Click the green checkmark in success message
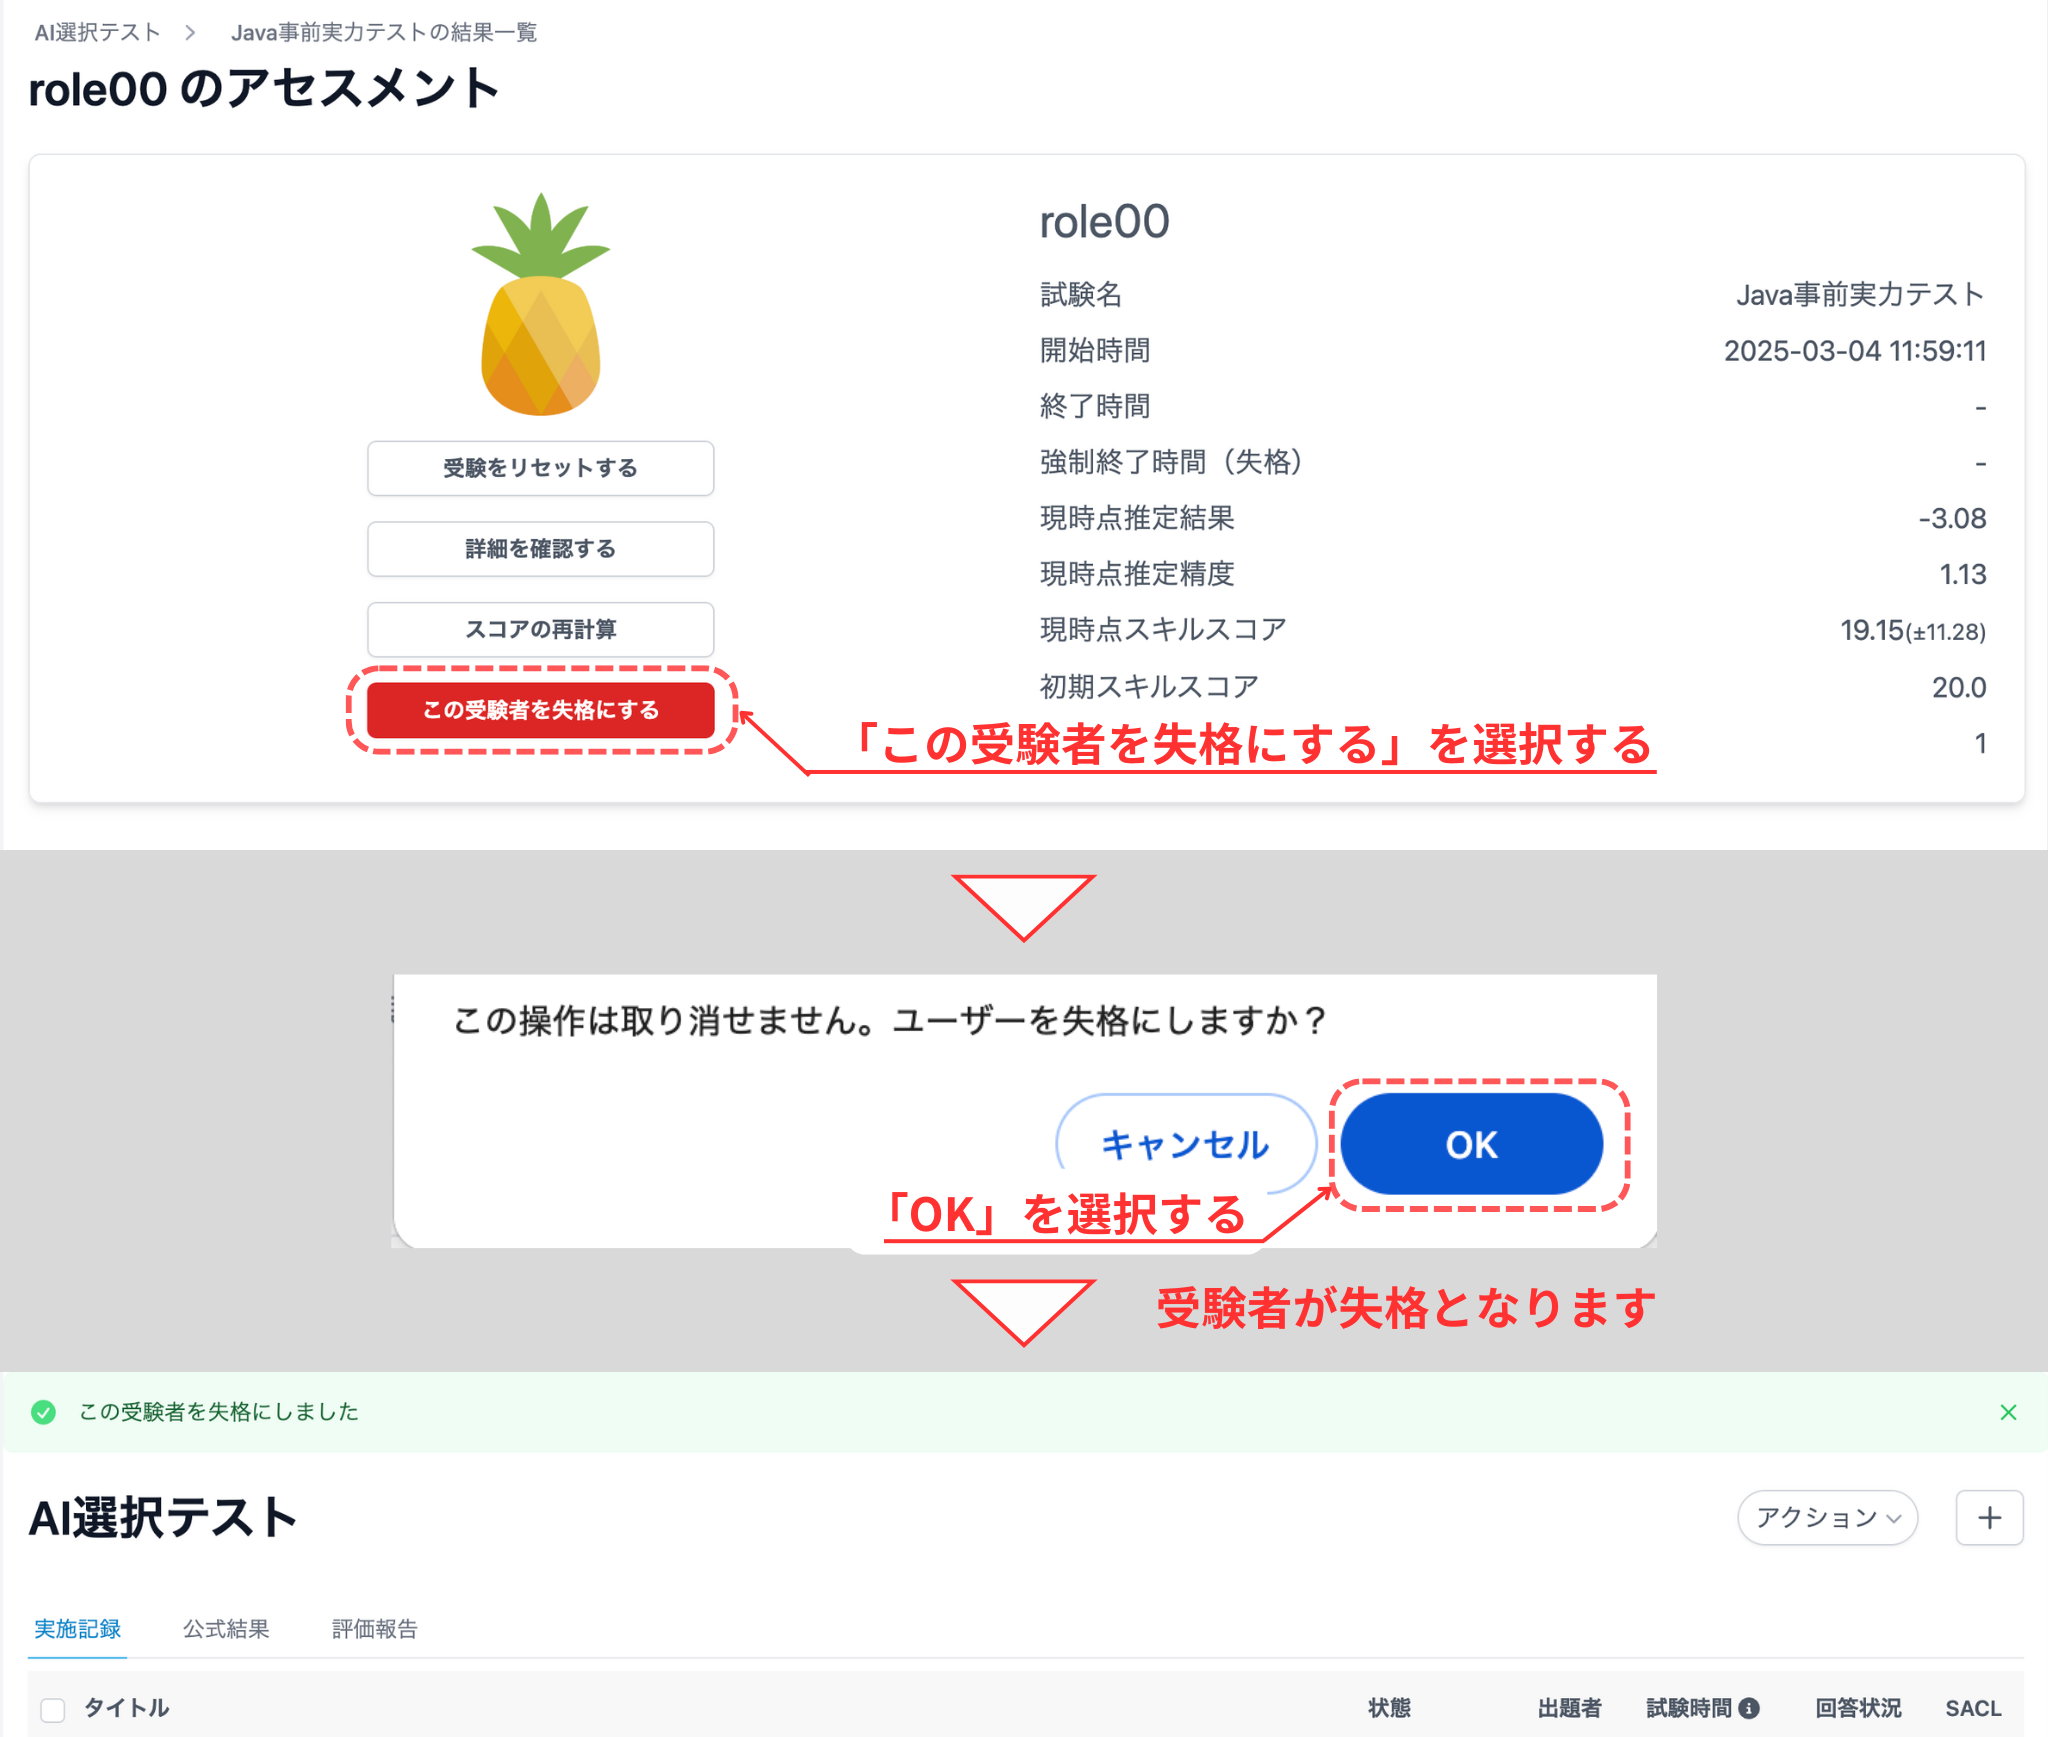This screenshot has width=2048, height=1737. tap(44, 1412)
